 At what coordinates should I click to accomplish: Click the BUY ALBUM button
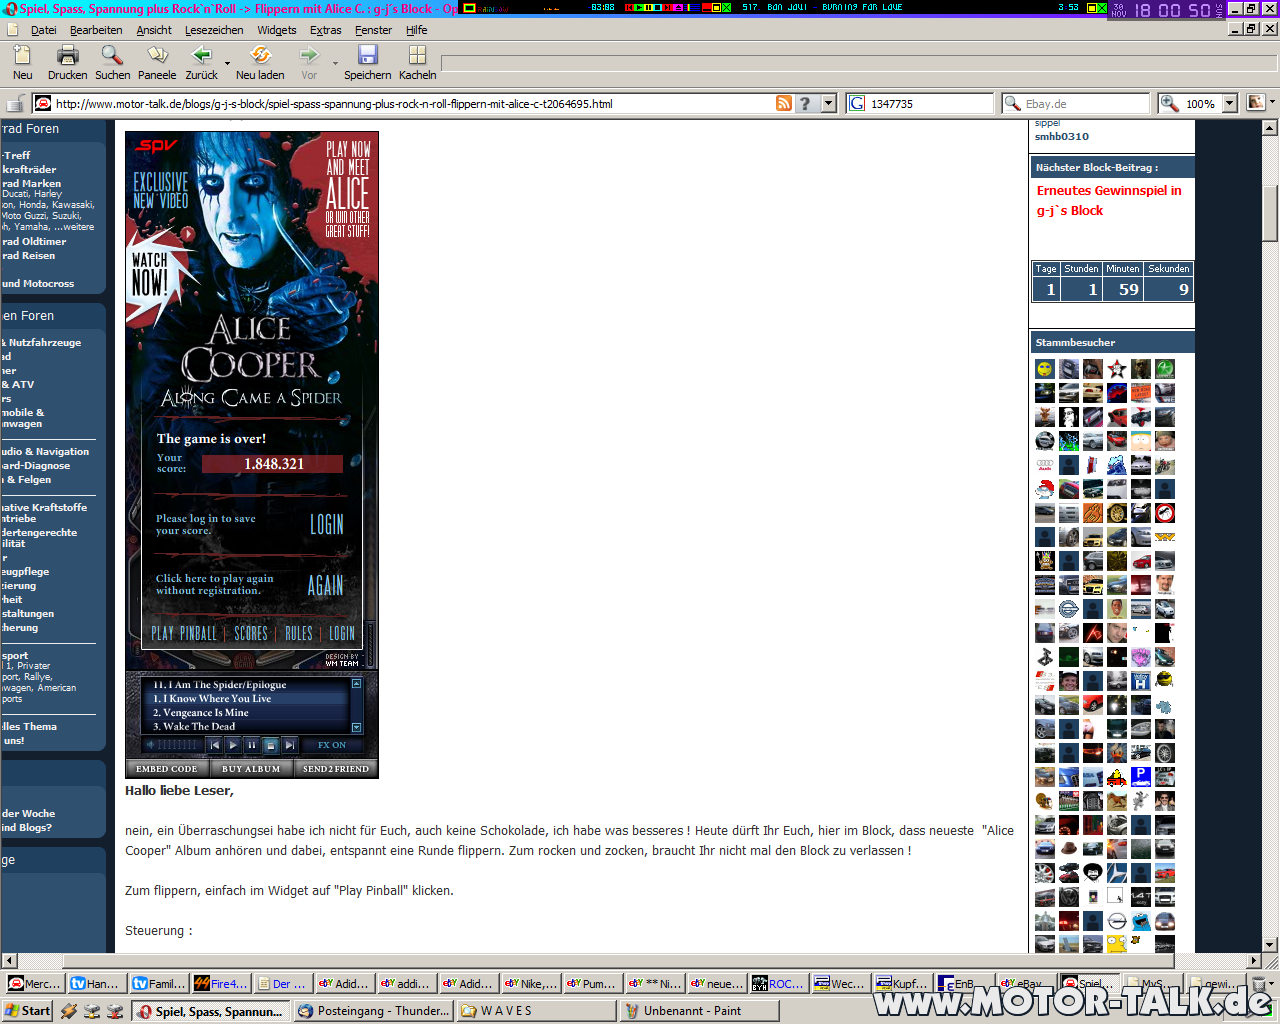coord(251,769)
